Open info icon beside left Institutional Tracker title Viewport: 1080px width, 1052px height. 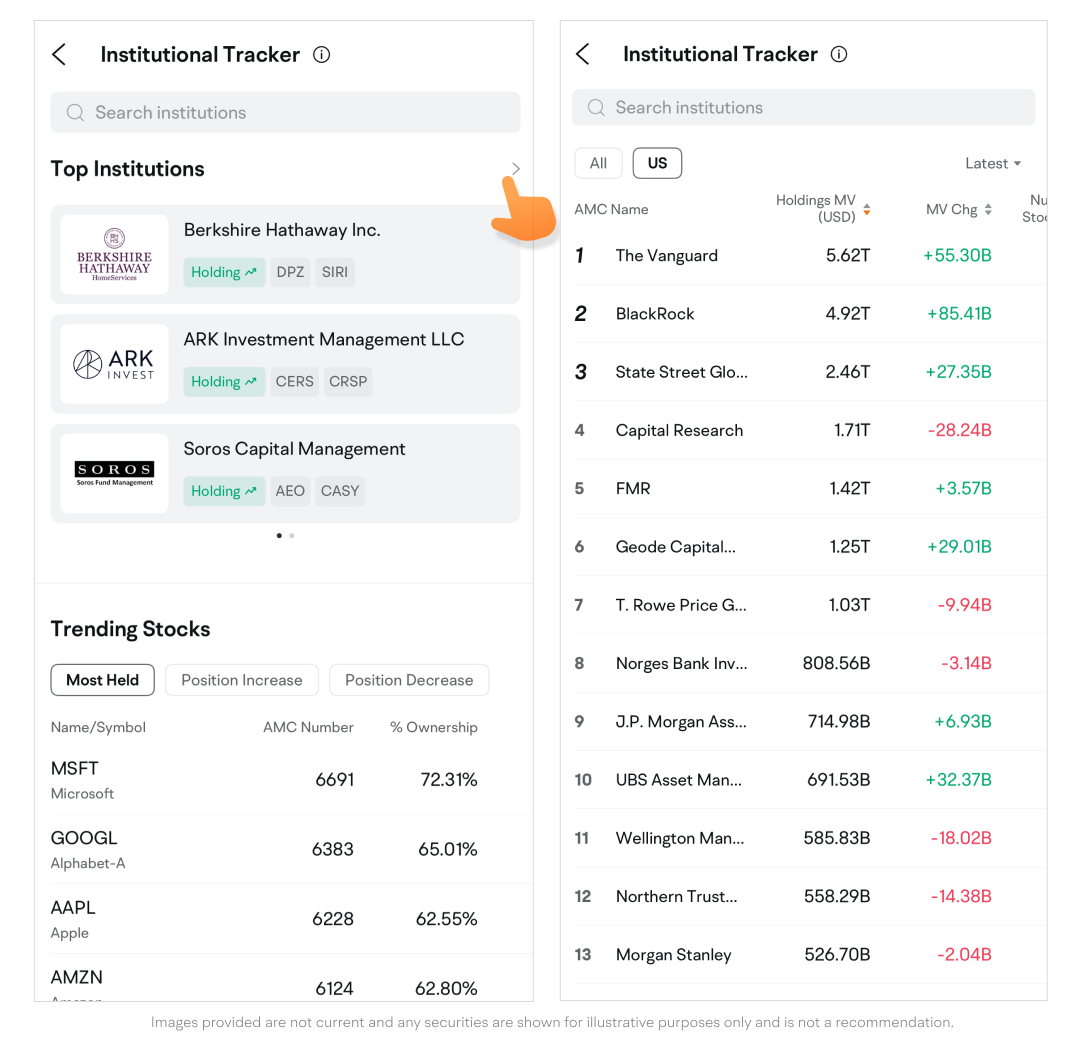point(322,54)
